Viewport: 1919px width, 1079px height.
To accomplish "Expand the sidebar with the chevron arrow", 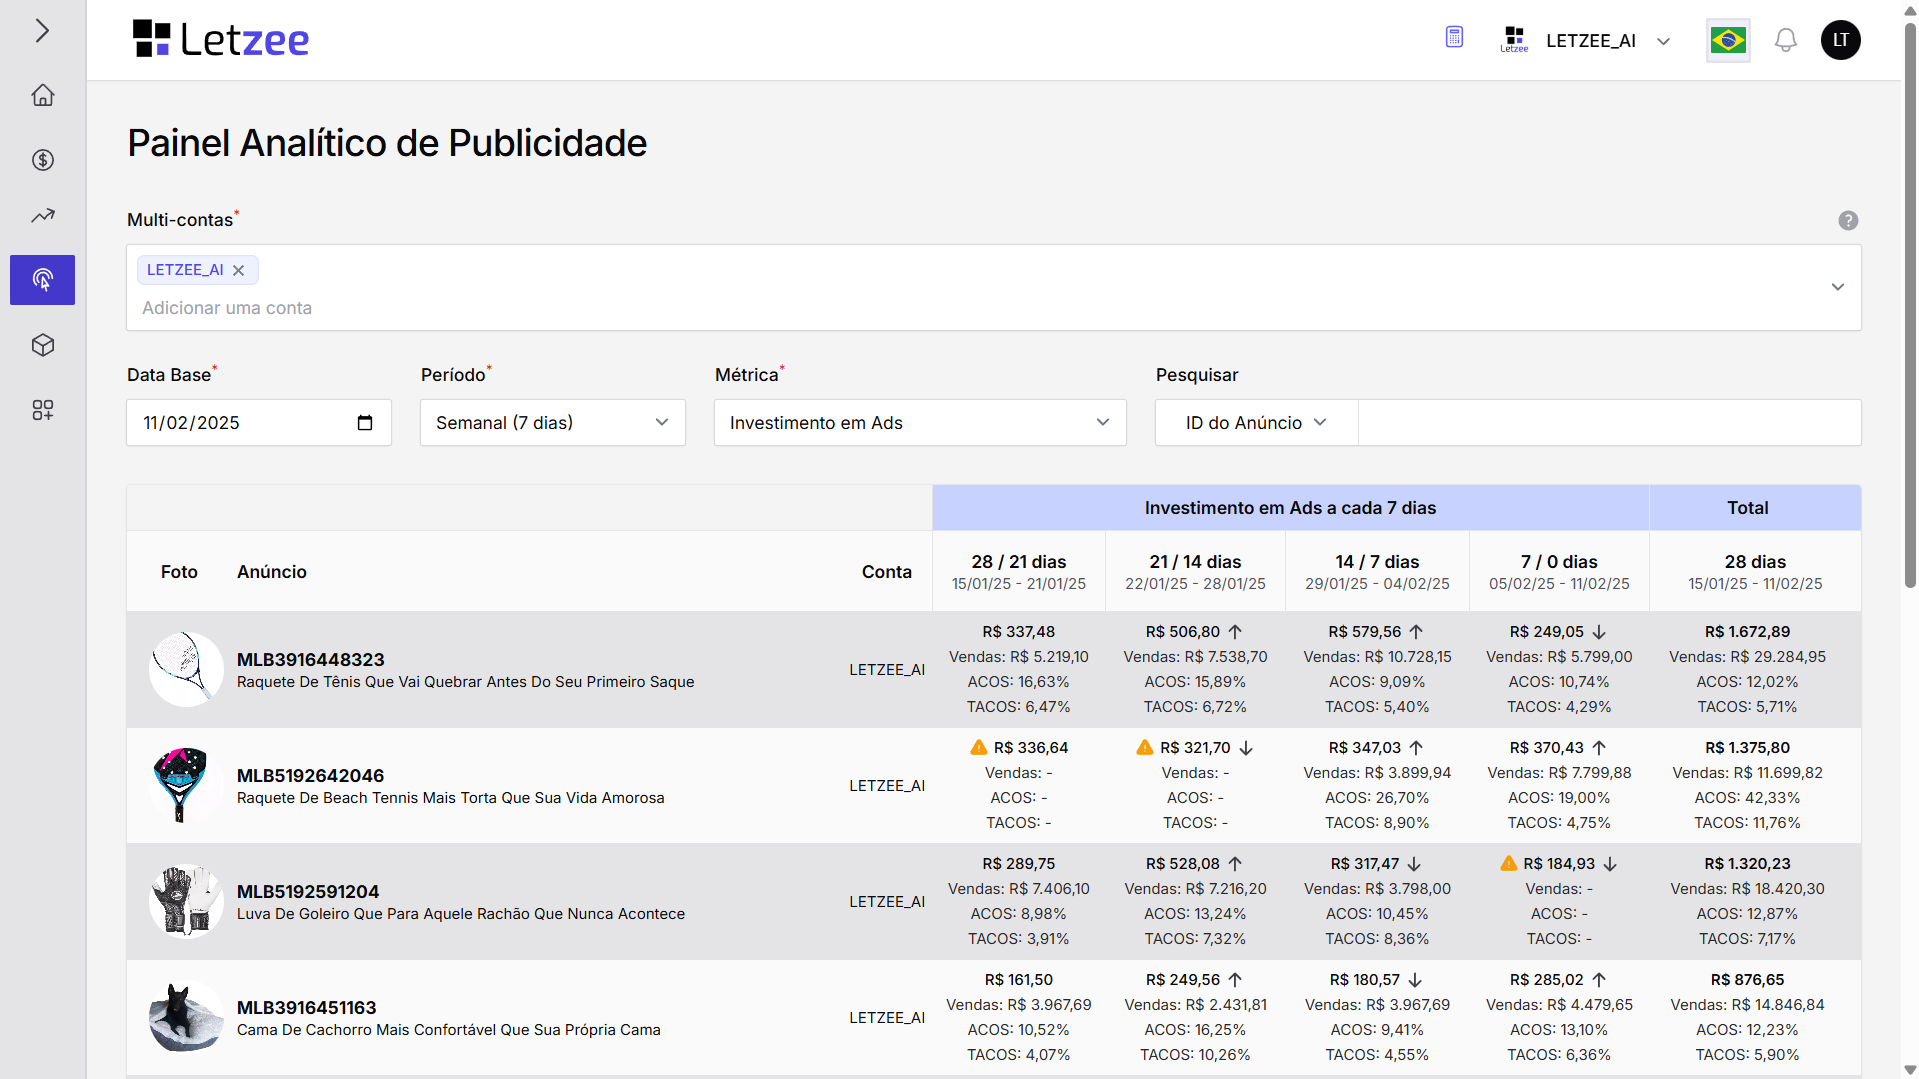I will (42, 31).
